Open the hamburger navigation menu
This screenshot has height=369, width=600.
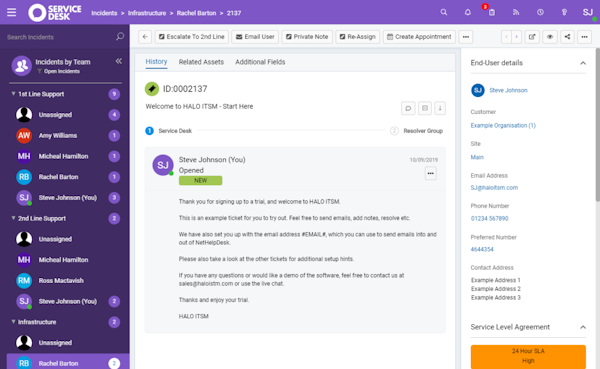click(11, 12)
